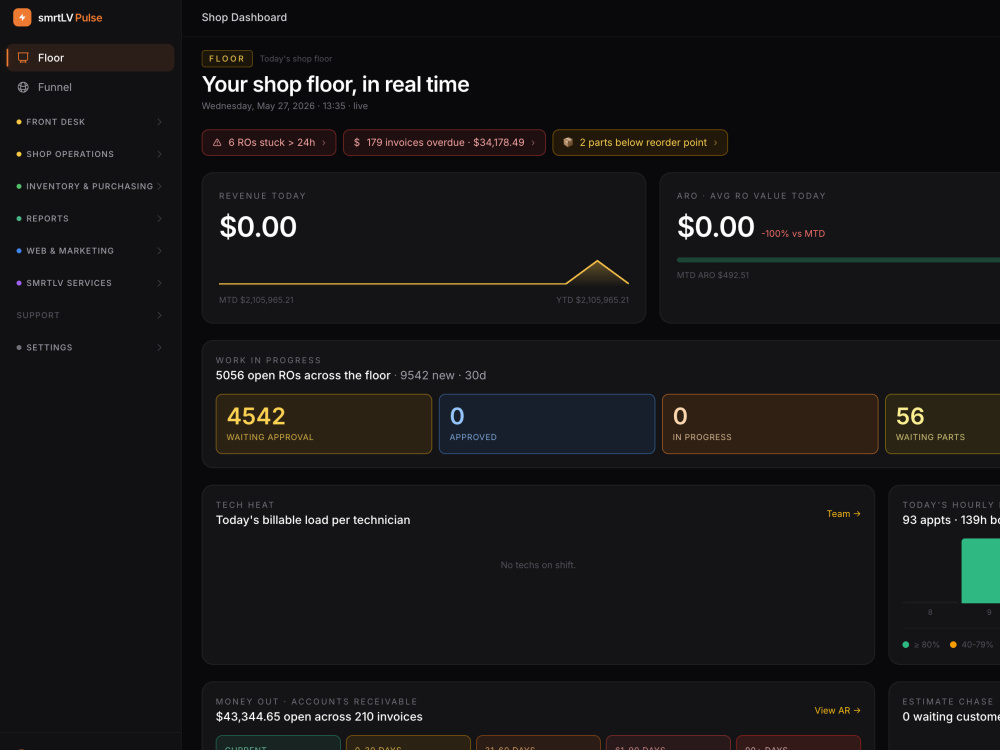Open the 6 ROs stuck > 24h alert
The height and width of the screenshot is (750, 1000).
point(268,143)
